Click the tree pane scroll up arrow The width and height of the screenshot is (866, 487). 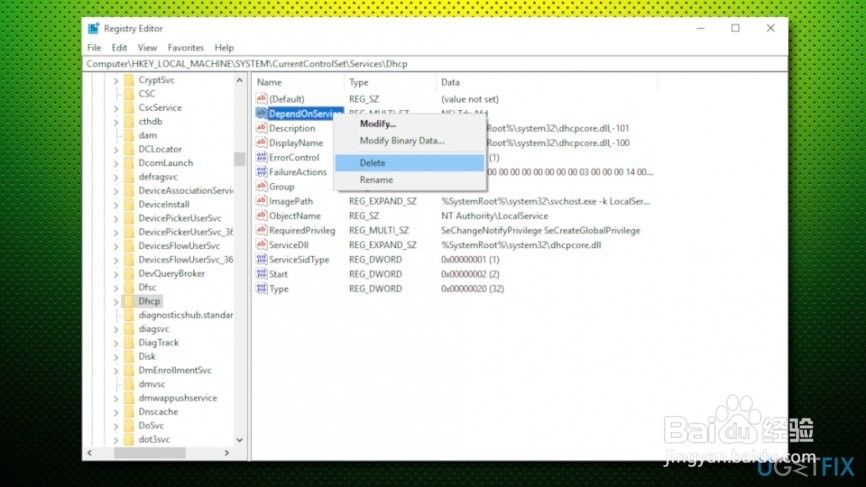pos(240,81)
